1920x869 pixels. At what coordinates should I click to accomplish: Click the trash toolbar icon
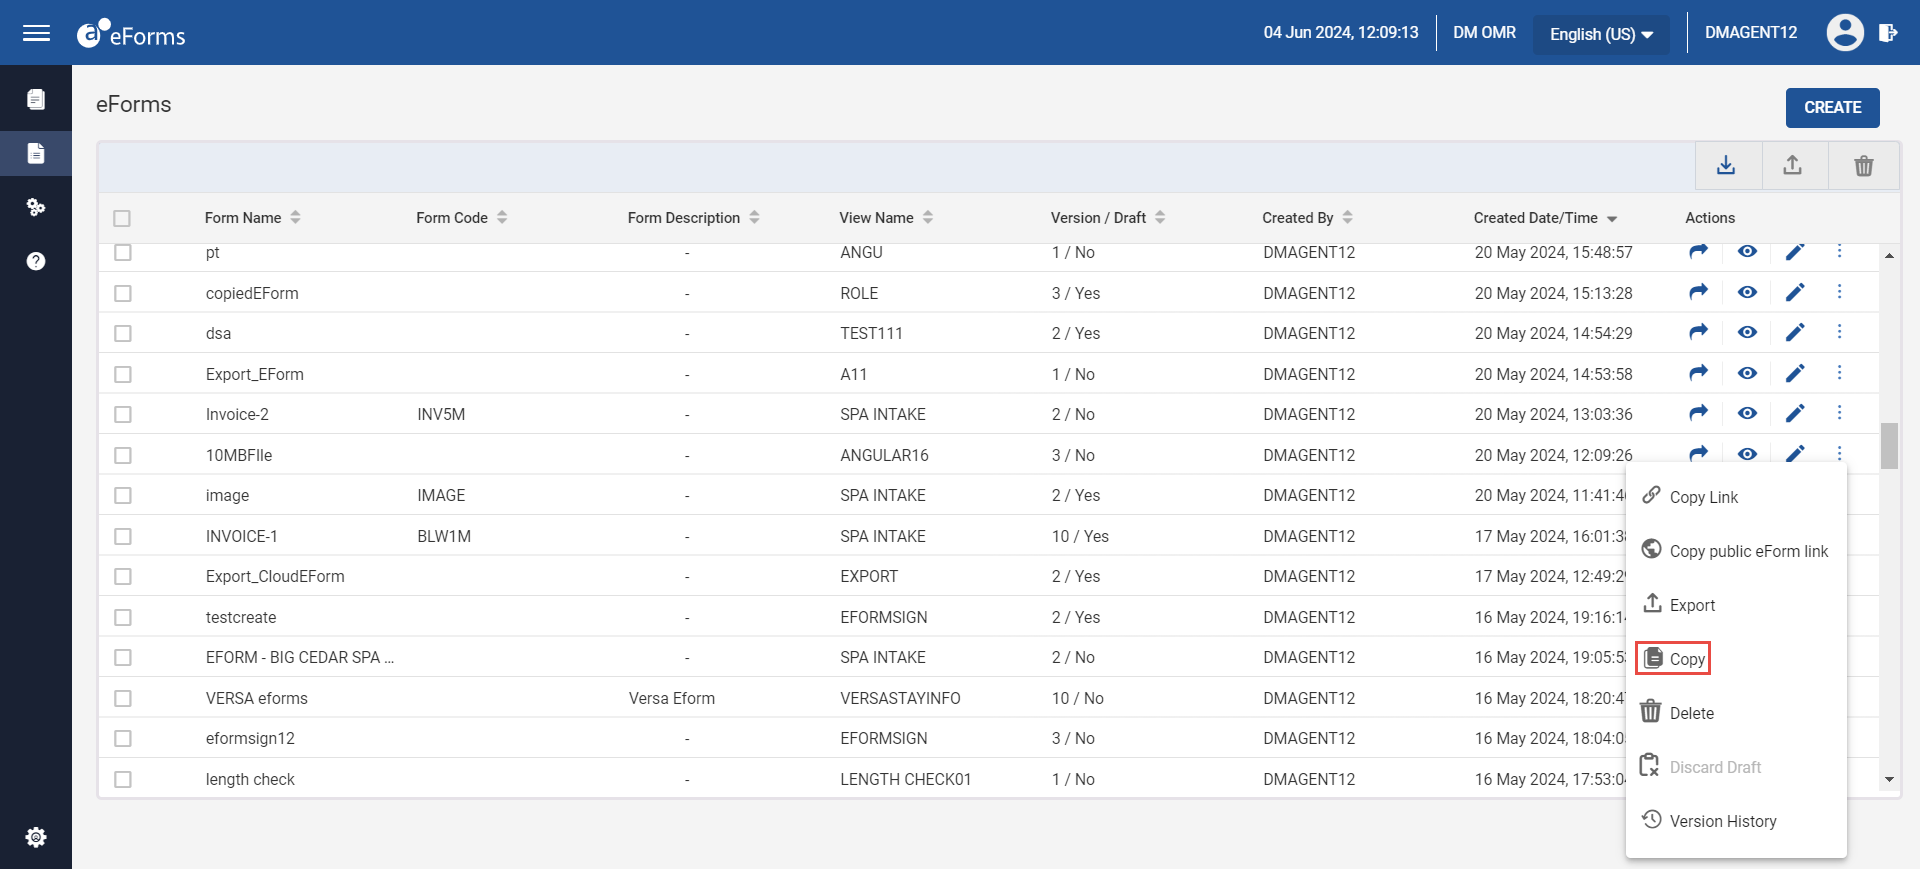[1863, 165]
